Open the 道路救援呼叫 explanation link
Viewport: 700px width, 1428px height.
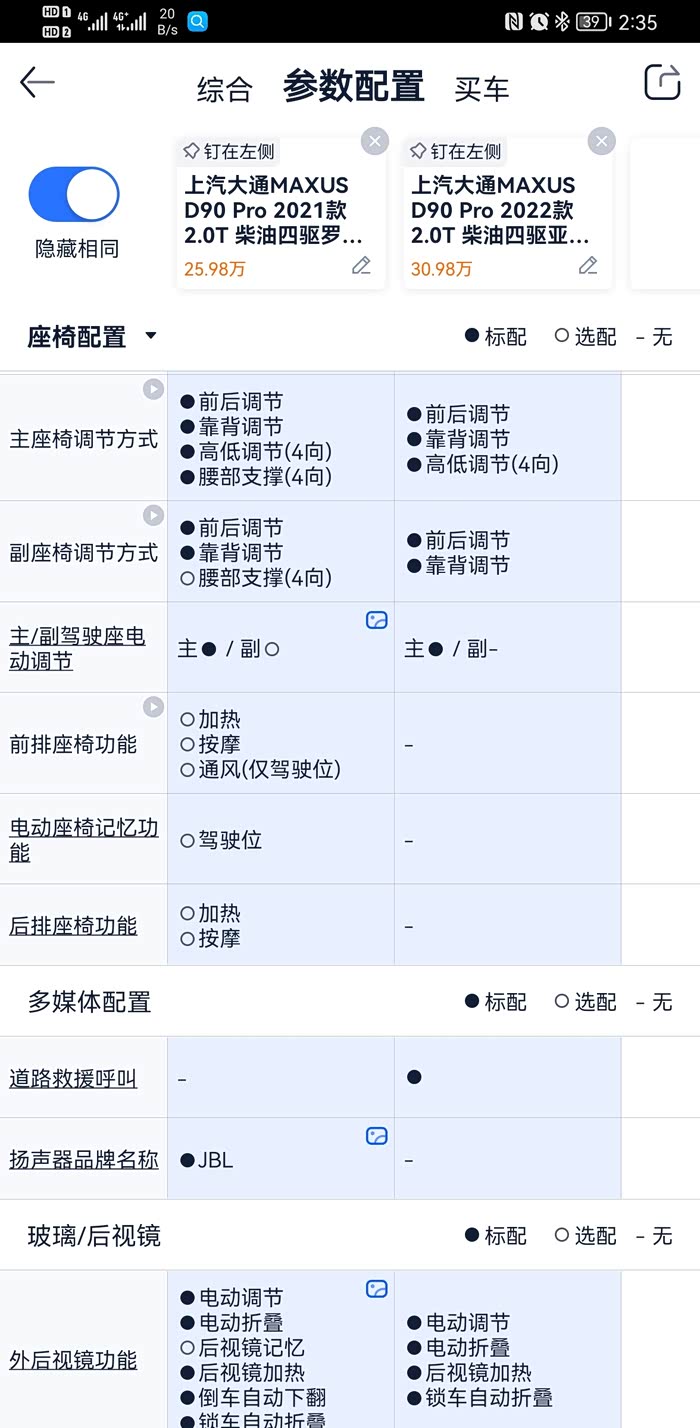point(73,1079)
